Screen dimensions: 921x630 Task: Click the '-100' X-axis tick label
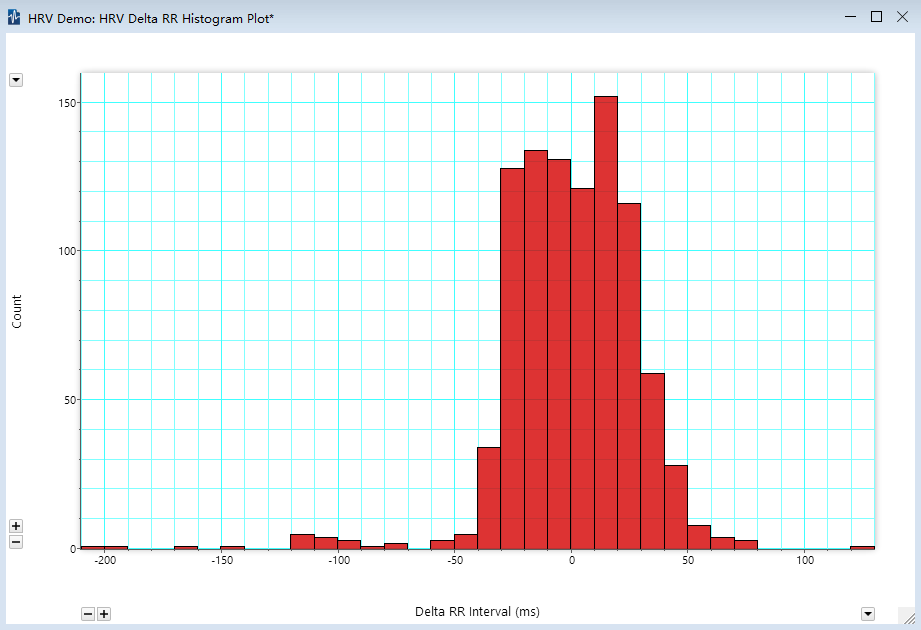tap(338, 560)
